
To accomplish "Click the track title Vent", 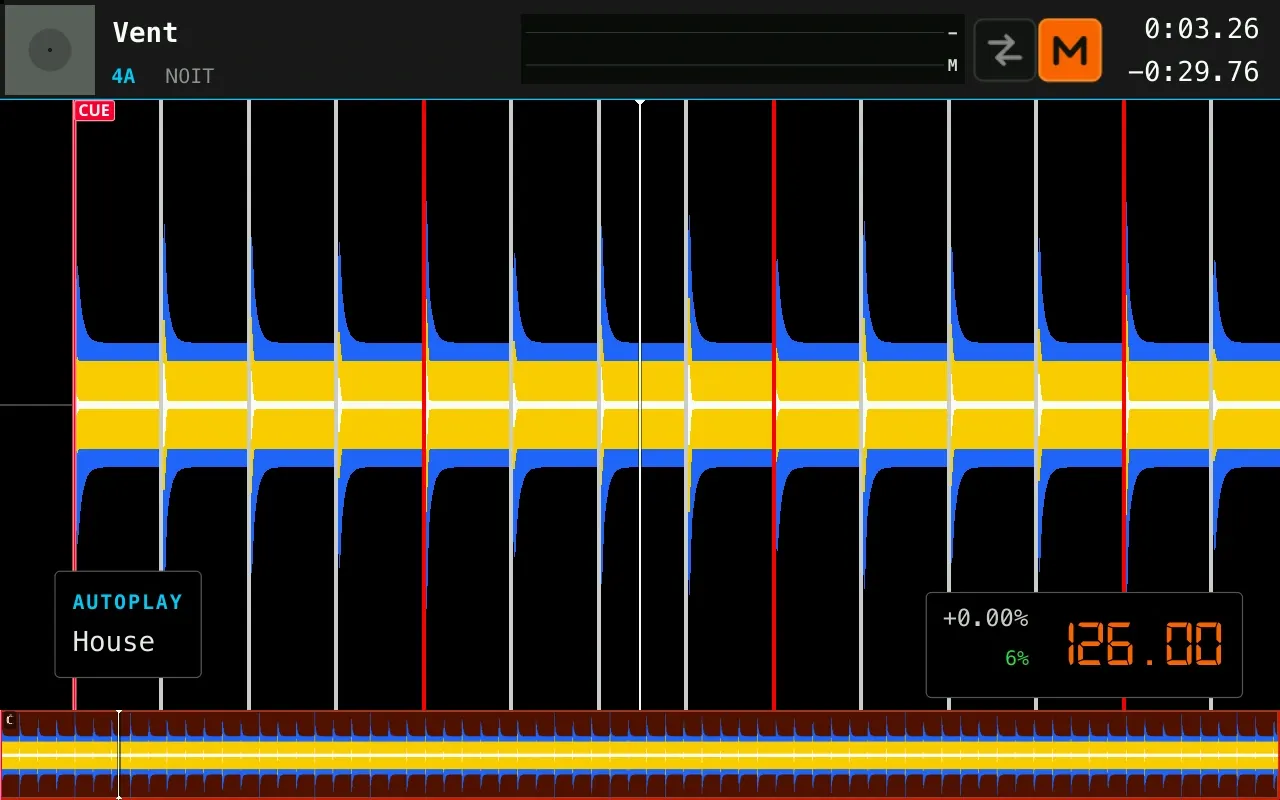I will [x=145, y=33].
